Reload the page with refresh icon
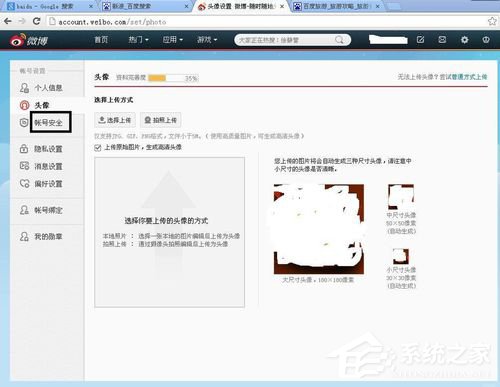The width and height of the screenshot is (500, 387). (36, 21)
